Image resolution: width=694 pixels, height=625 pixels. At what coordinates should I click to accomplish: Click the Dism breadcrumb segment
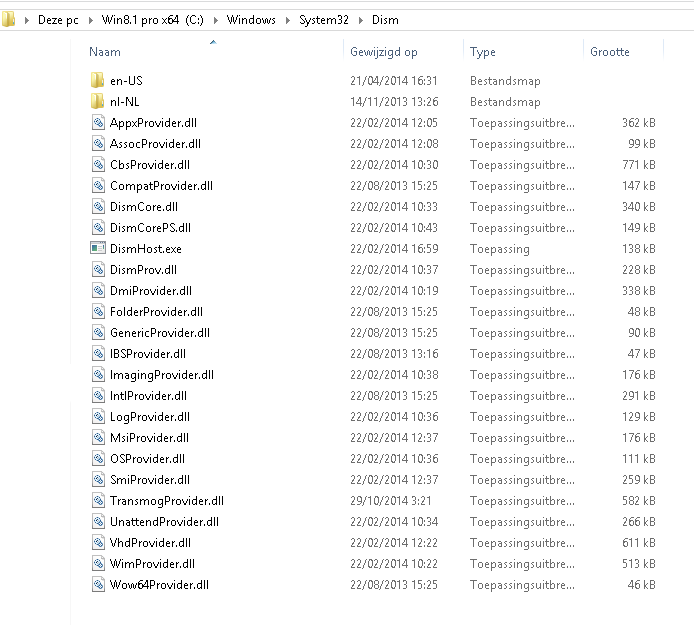(385, 20)
